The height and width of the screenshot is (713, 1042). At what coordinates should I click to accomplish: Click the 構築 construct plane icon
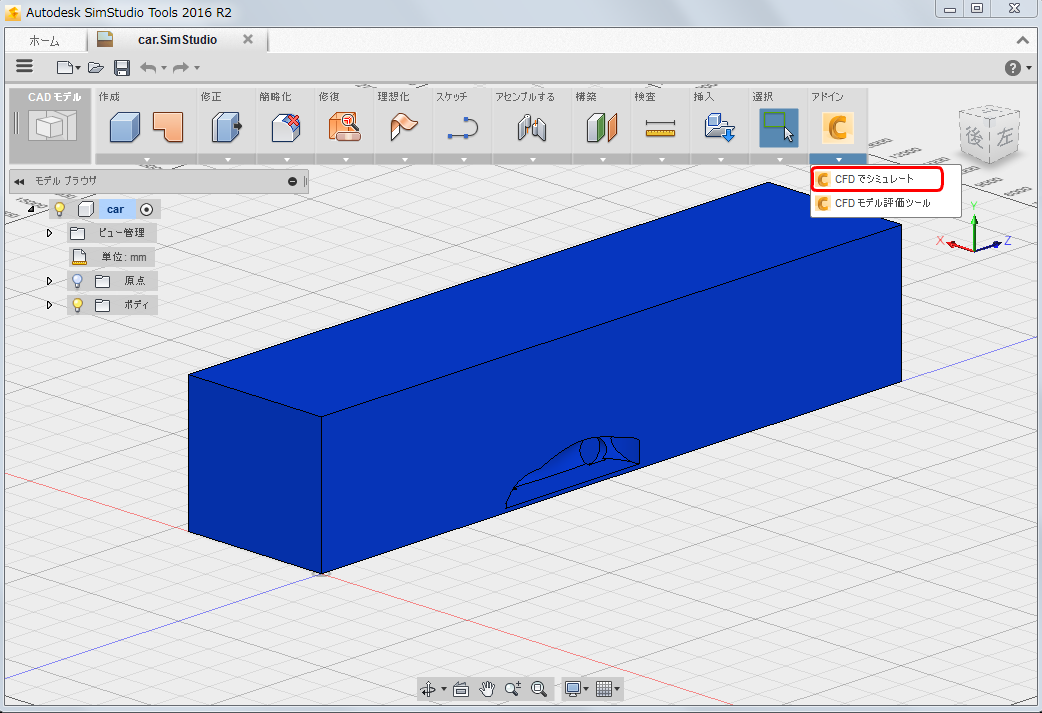click(602, 126)
